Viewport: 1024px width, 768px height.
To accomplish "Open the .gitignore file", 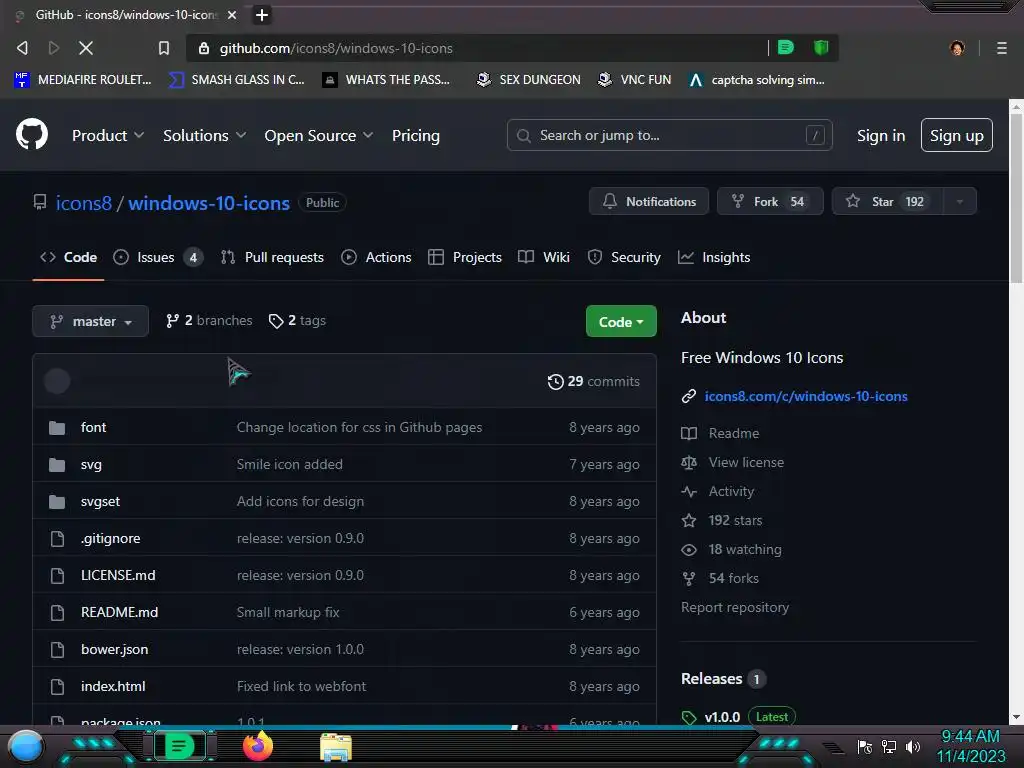I will click(x=110, y=538).
